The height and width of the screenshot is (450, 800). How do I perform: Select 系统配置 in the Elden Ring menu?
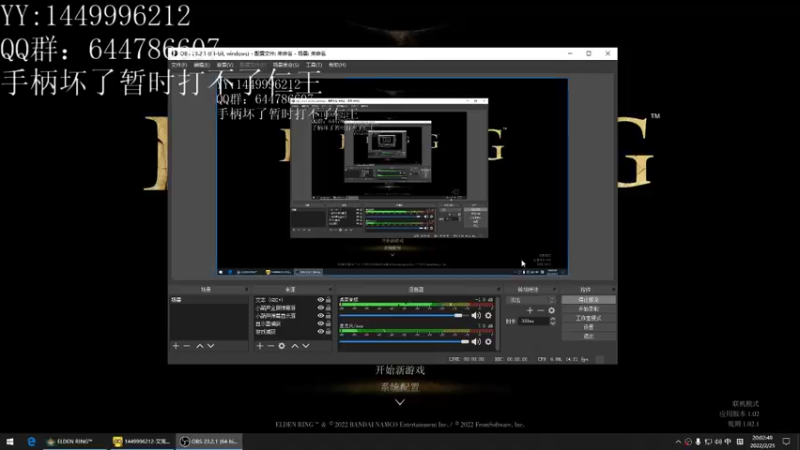[x=400, y=387]
